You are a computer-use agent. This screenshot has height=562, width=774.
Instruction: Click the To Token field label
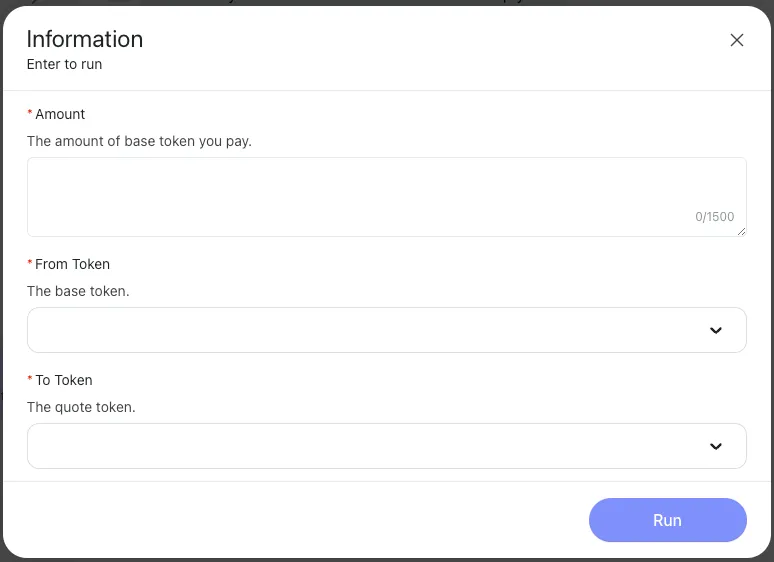click(x=64, y=380)
